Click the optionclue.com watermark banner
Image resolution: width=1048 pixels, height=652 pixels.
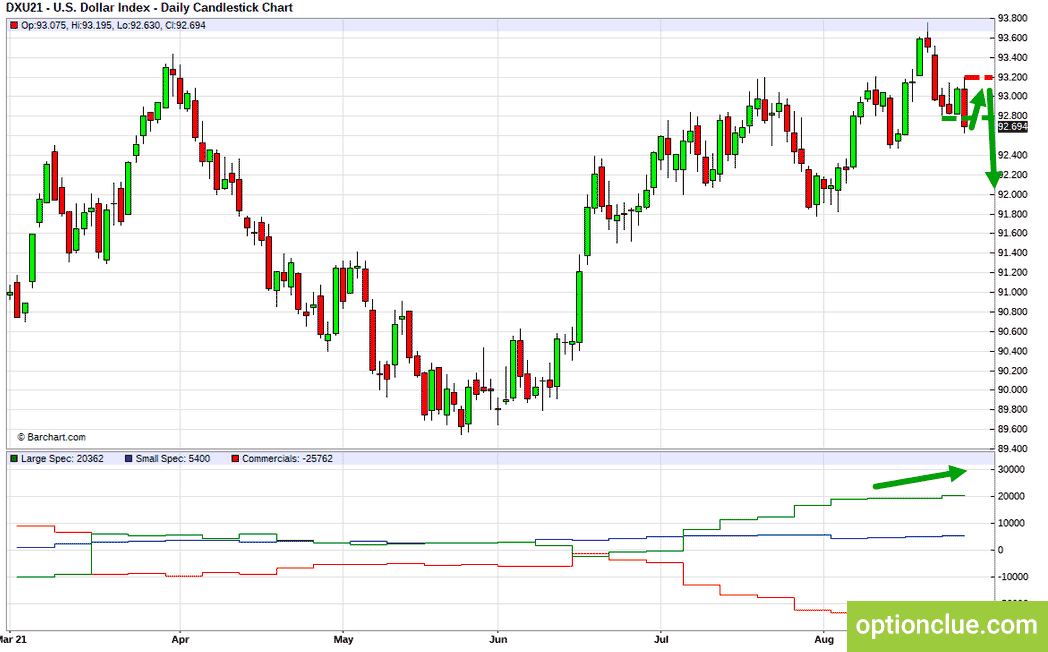pyautogui.click(x=947, y=626)
